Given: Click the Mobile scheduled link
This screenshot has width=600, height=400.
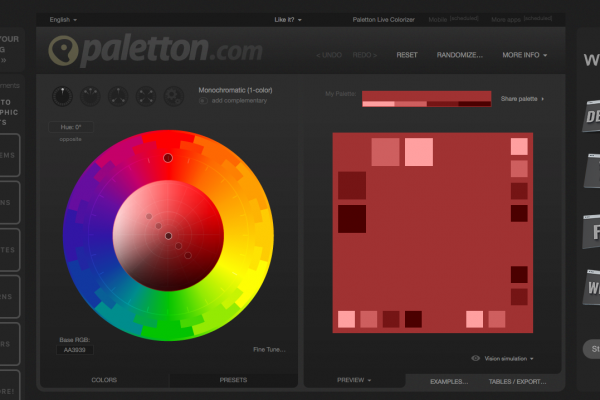Looking at the screenshot, I should 453,19.
